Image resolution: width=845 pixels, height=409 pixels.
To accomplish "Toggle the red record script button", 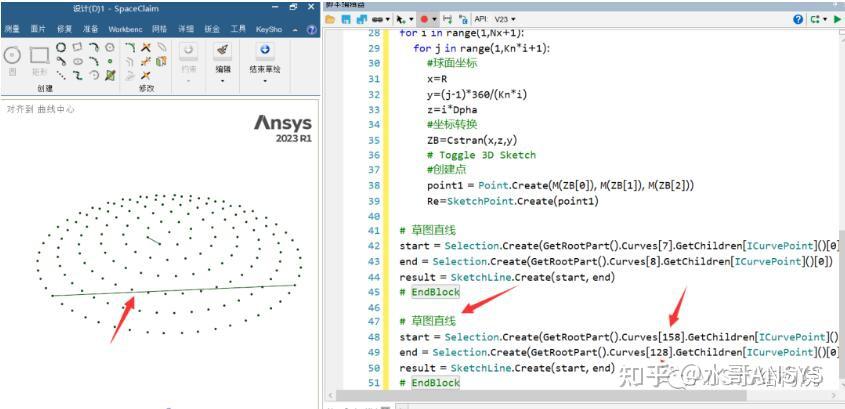I will click(424, 19).
